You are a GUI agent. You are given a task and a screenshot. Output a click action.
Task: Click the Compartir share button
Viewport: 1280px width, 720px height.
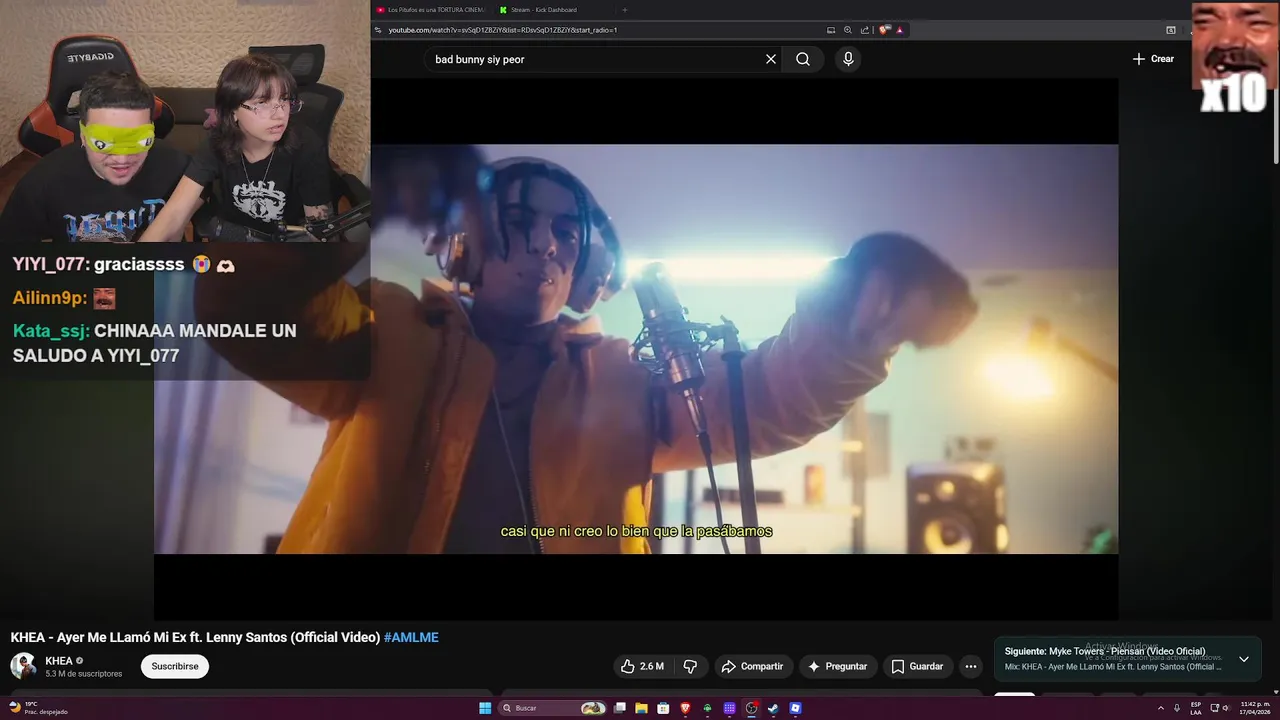pos(752,666)
